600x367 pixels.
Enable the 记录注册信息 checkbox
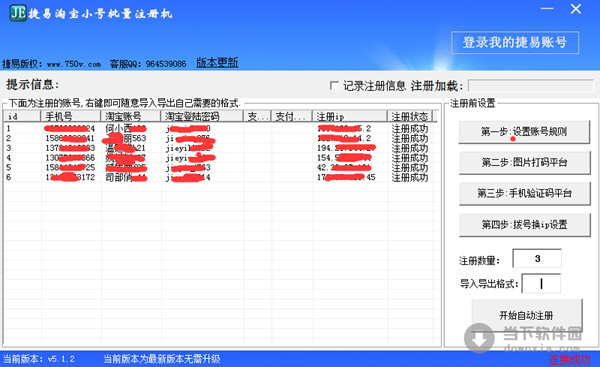click(x=334, y=86)
